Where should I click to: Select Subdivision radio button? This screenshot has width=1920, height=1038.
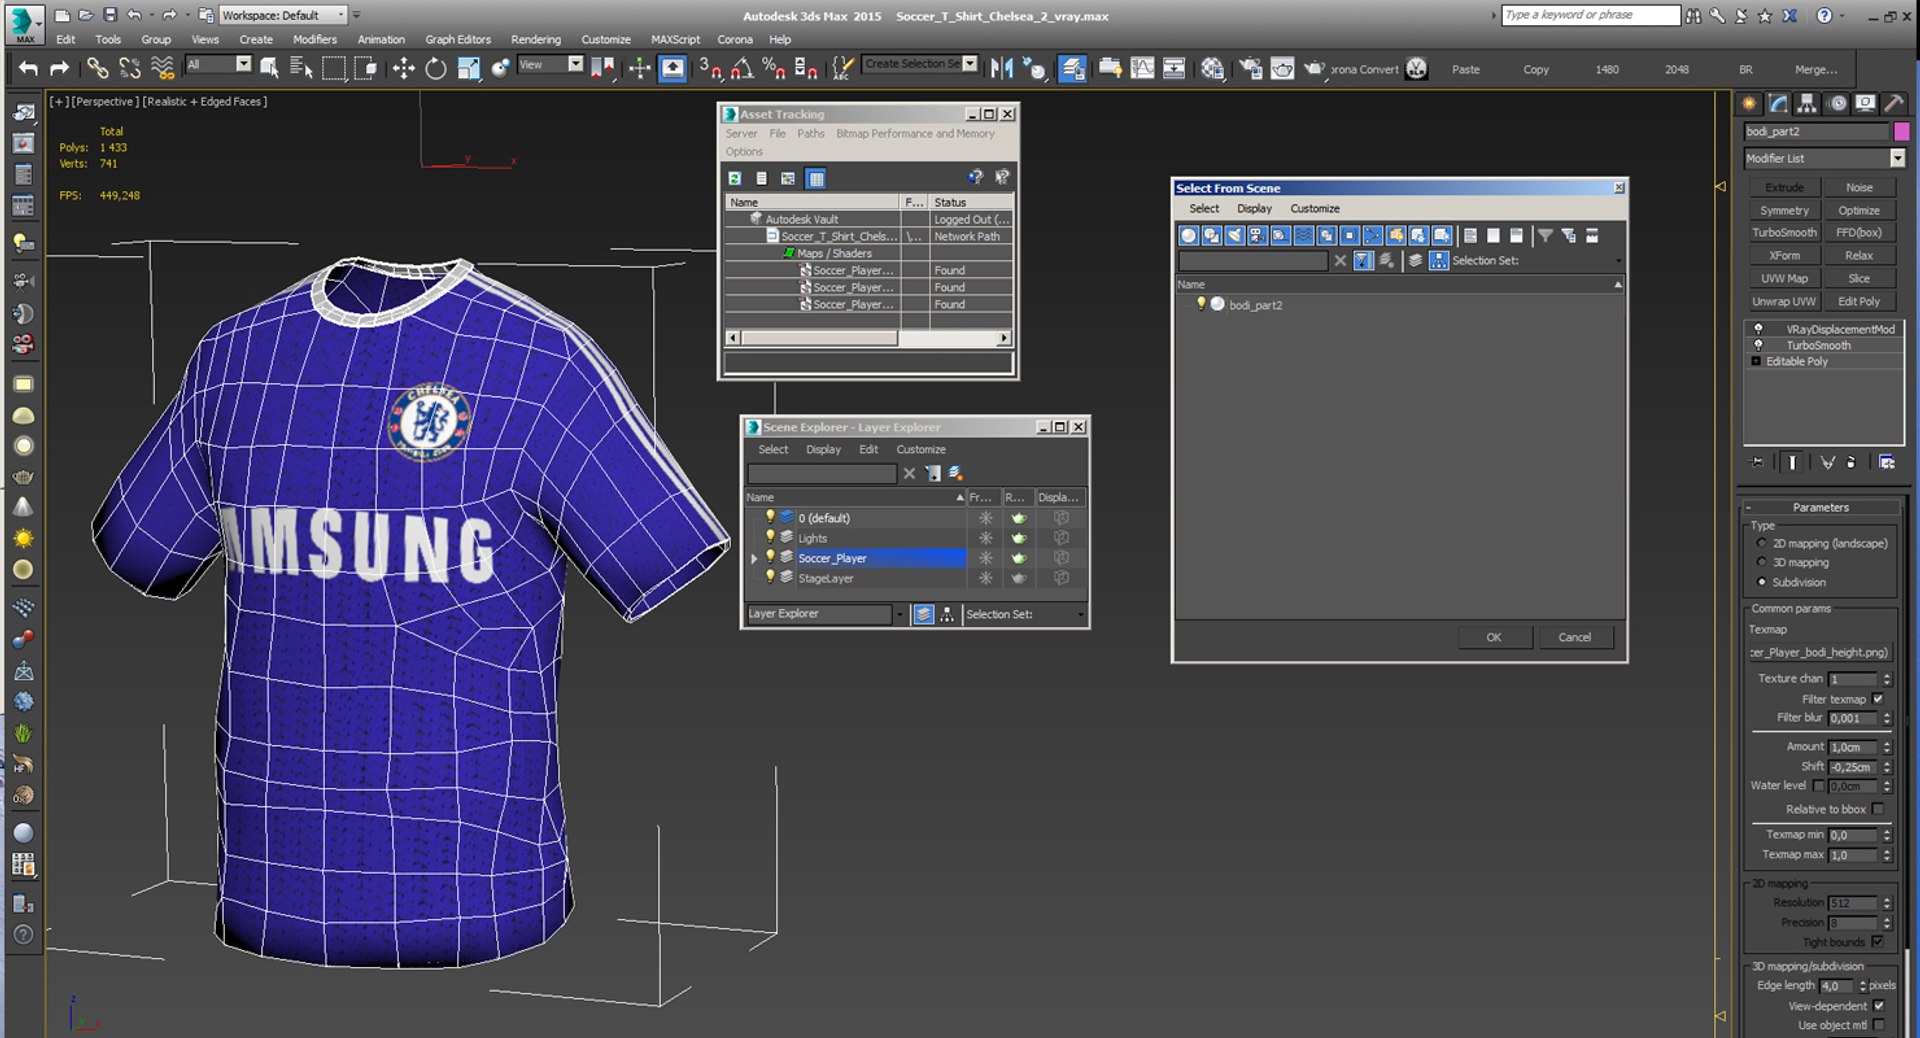pos(1762,582)
